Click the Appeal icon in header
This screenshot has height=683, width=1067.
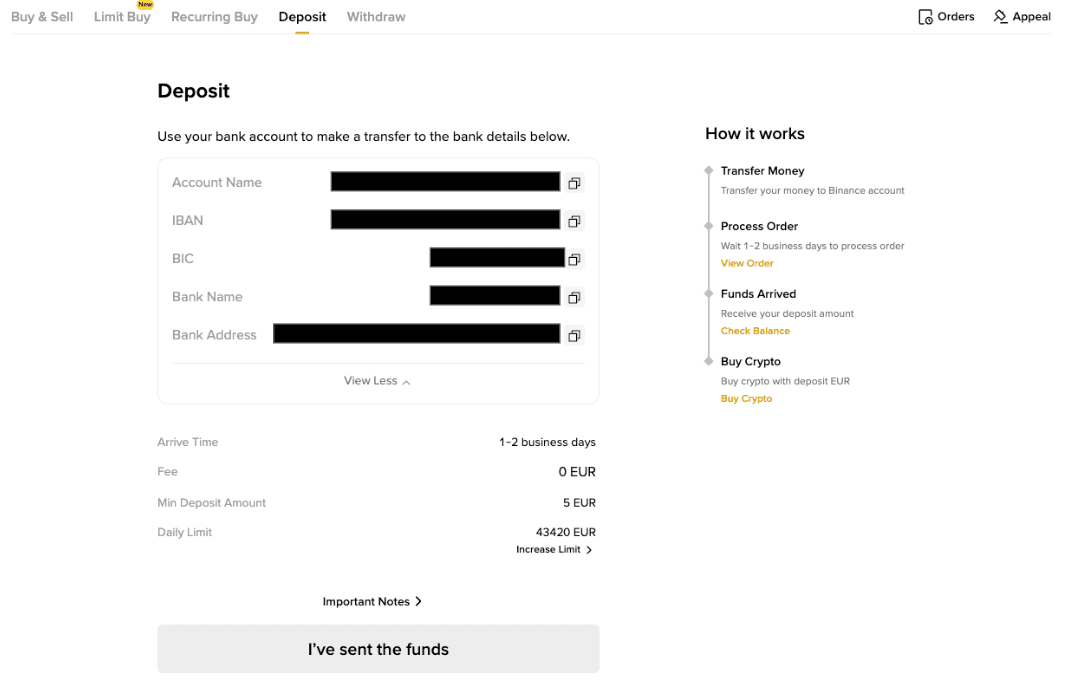[1000, 17]
